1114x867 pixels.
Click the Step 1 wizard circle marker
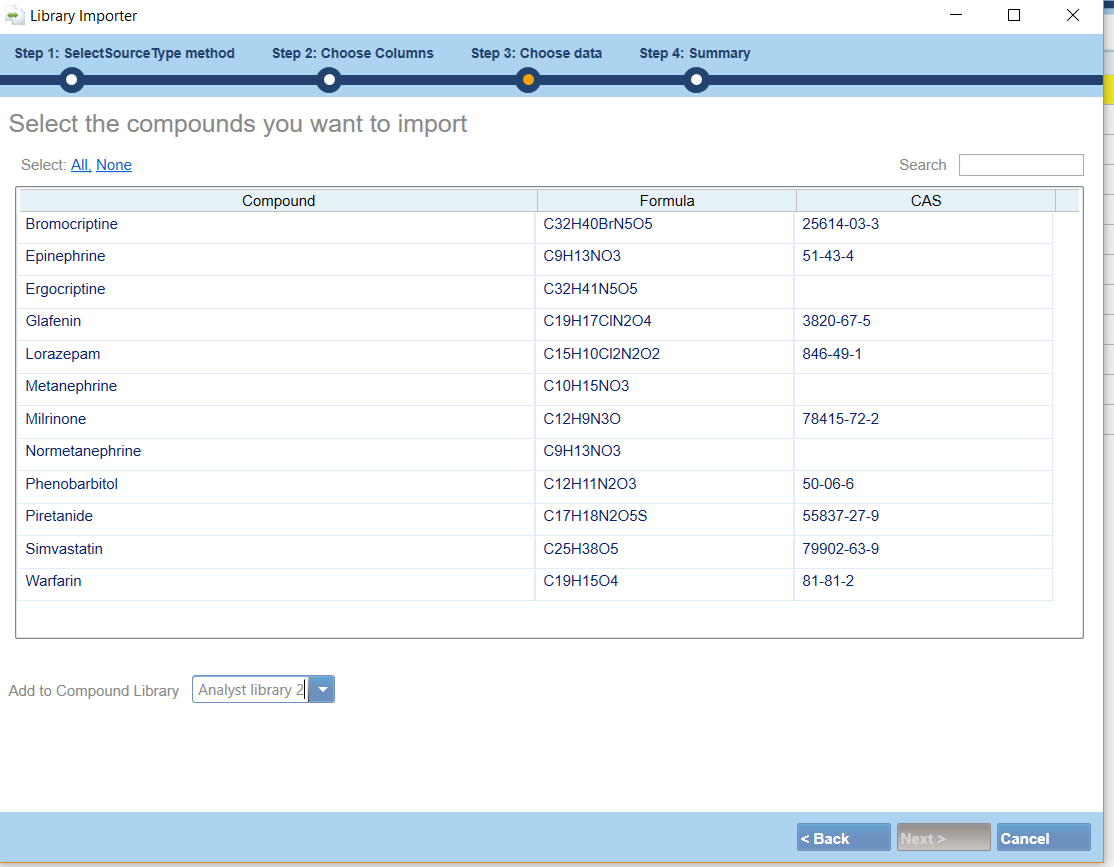71,80
